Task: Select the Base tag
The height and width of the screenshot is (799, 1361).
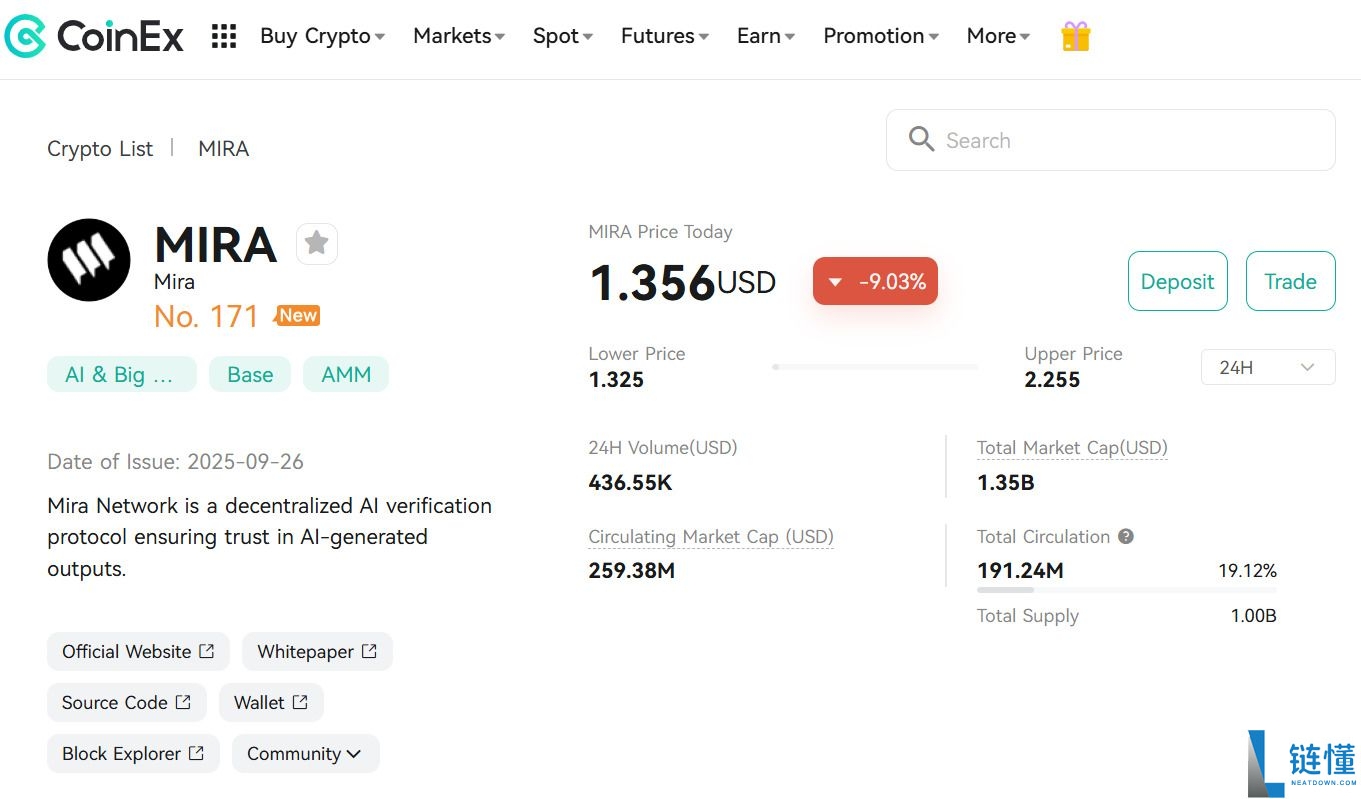Action: pos(250,374)
